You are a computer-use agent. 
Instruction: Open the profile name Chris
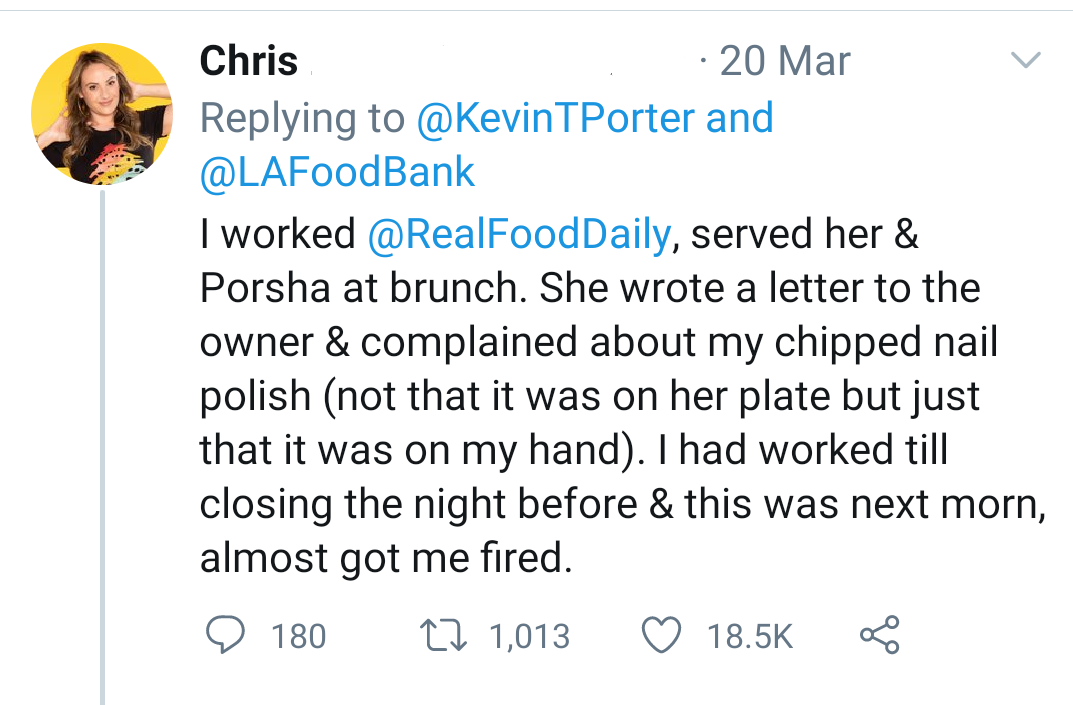pyautogui.click(x=249, y=62)
